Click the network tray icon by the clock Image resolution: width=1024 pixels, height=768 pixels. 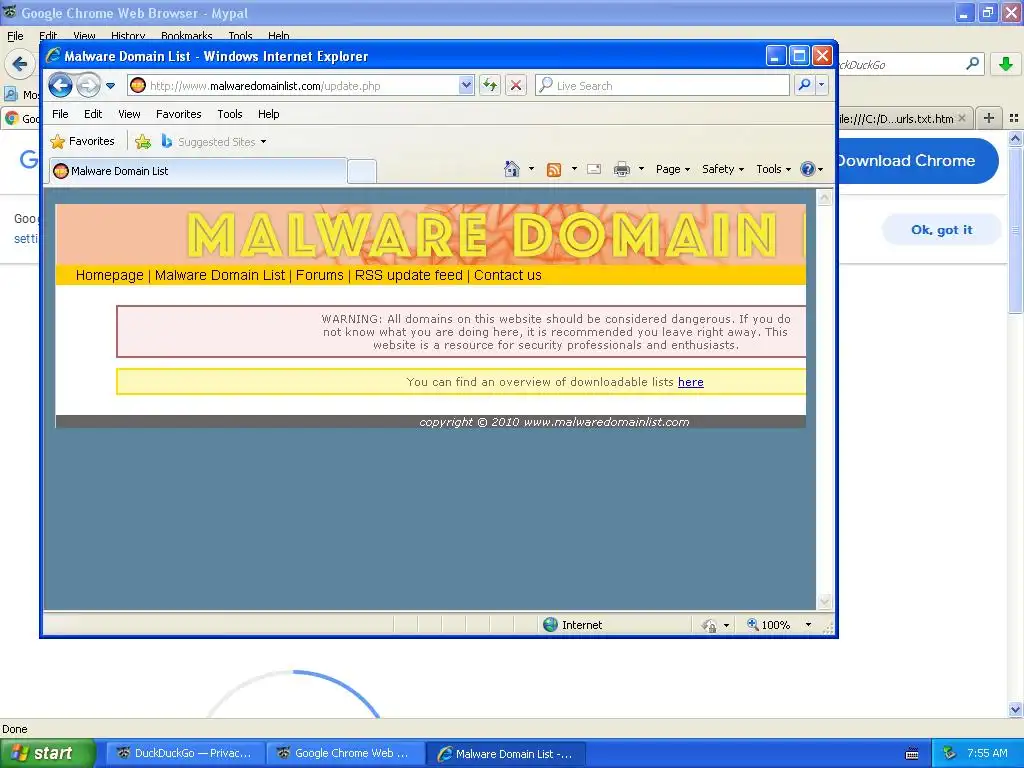coord(950,754)
